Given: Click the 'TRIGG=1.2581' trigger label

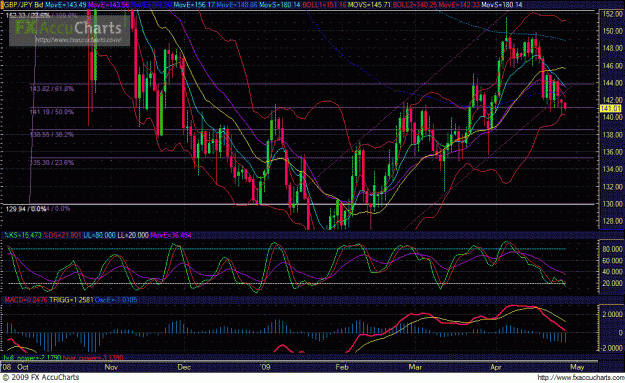Looking at the screenshot, I should [x=71, y=299].
